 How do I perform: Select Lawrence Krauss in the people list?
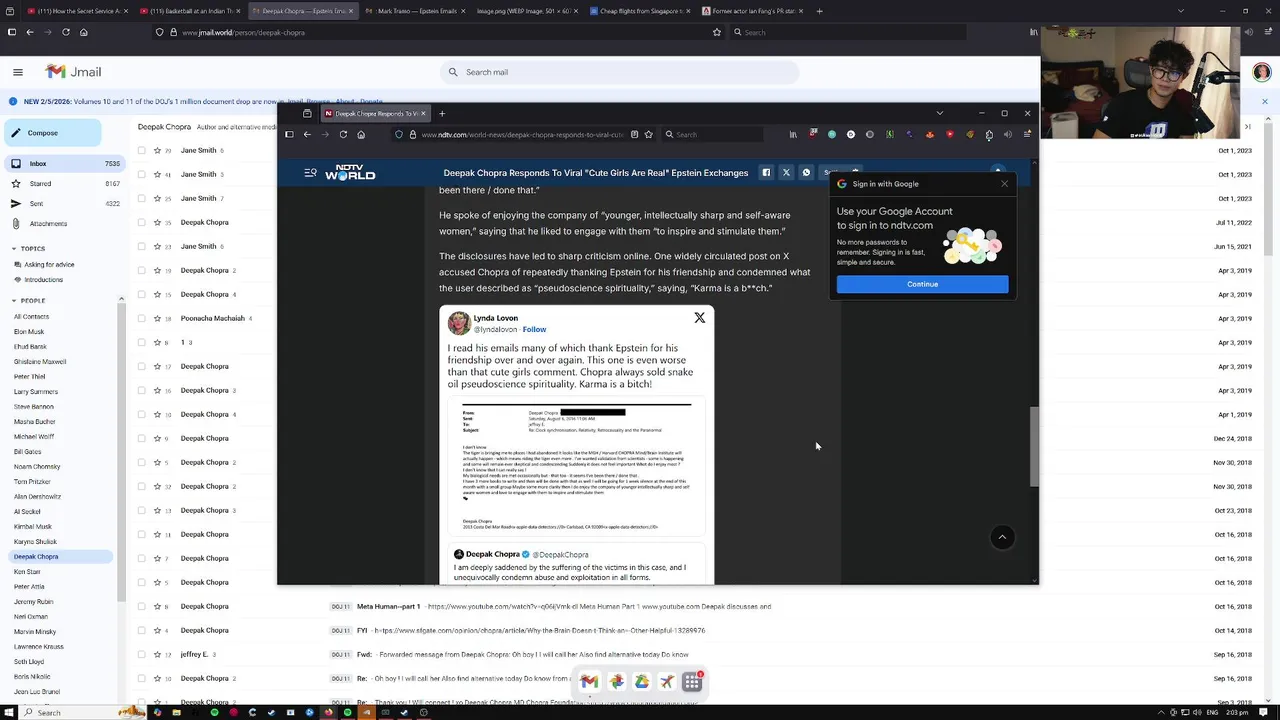(x=38, y=646)
